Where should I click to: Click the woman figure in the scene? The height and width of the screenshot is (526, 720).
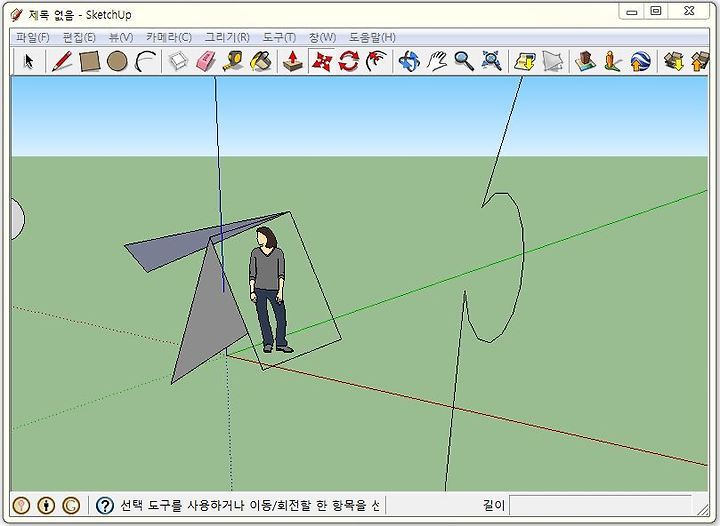click(270, 290)
